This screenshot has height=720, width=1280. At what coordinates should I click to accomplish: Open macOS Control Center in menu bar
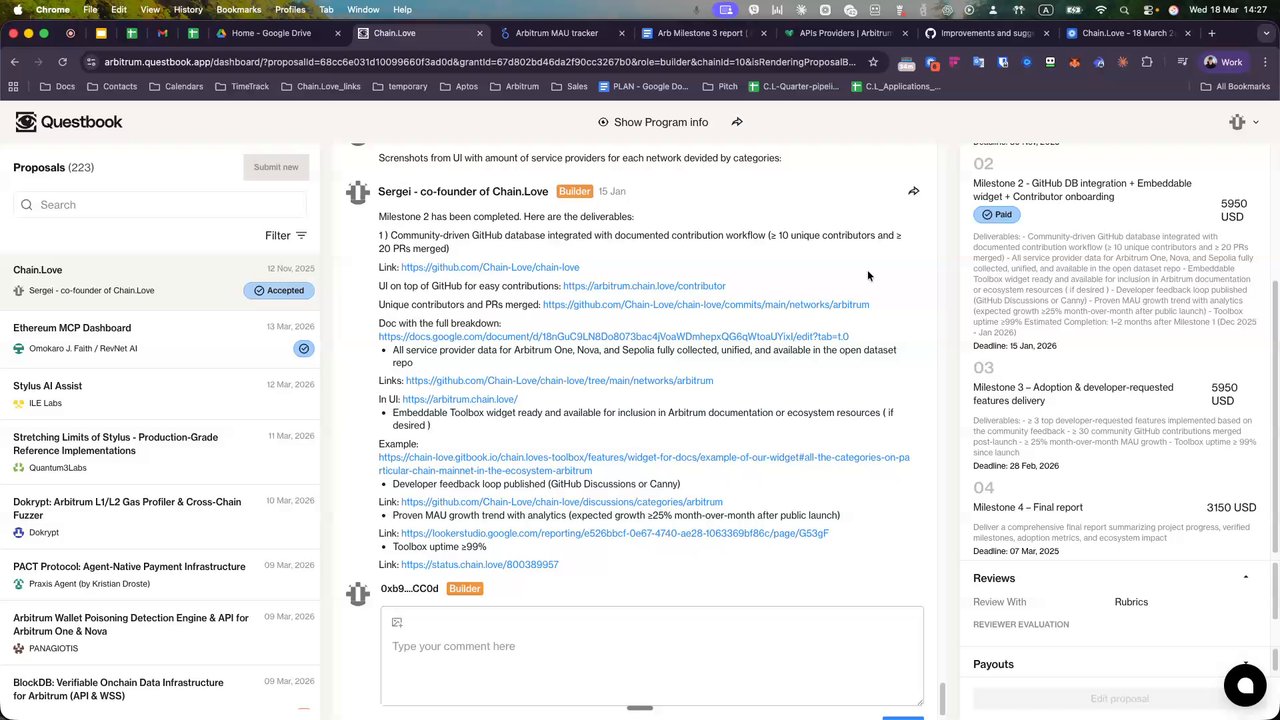1147,10
